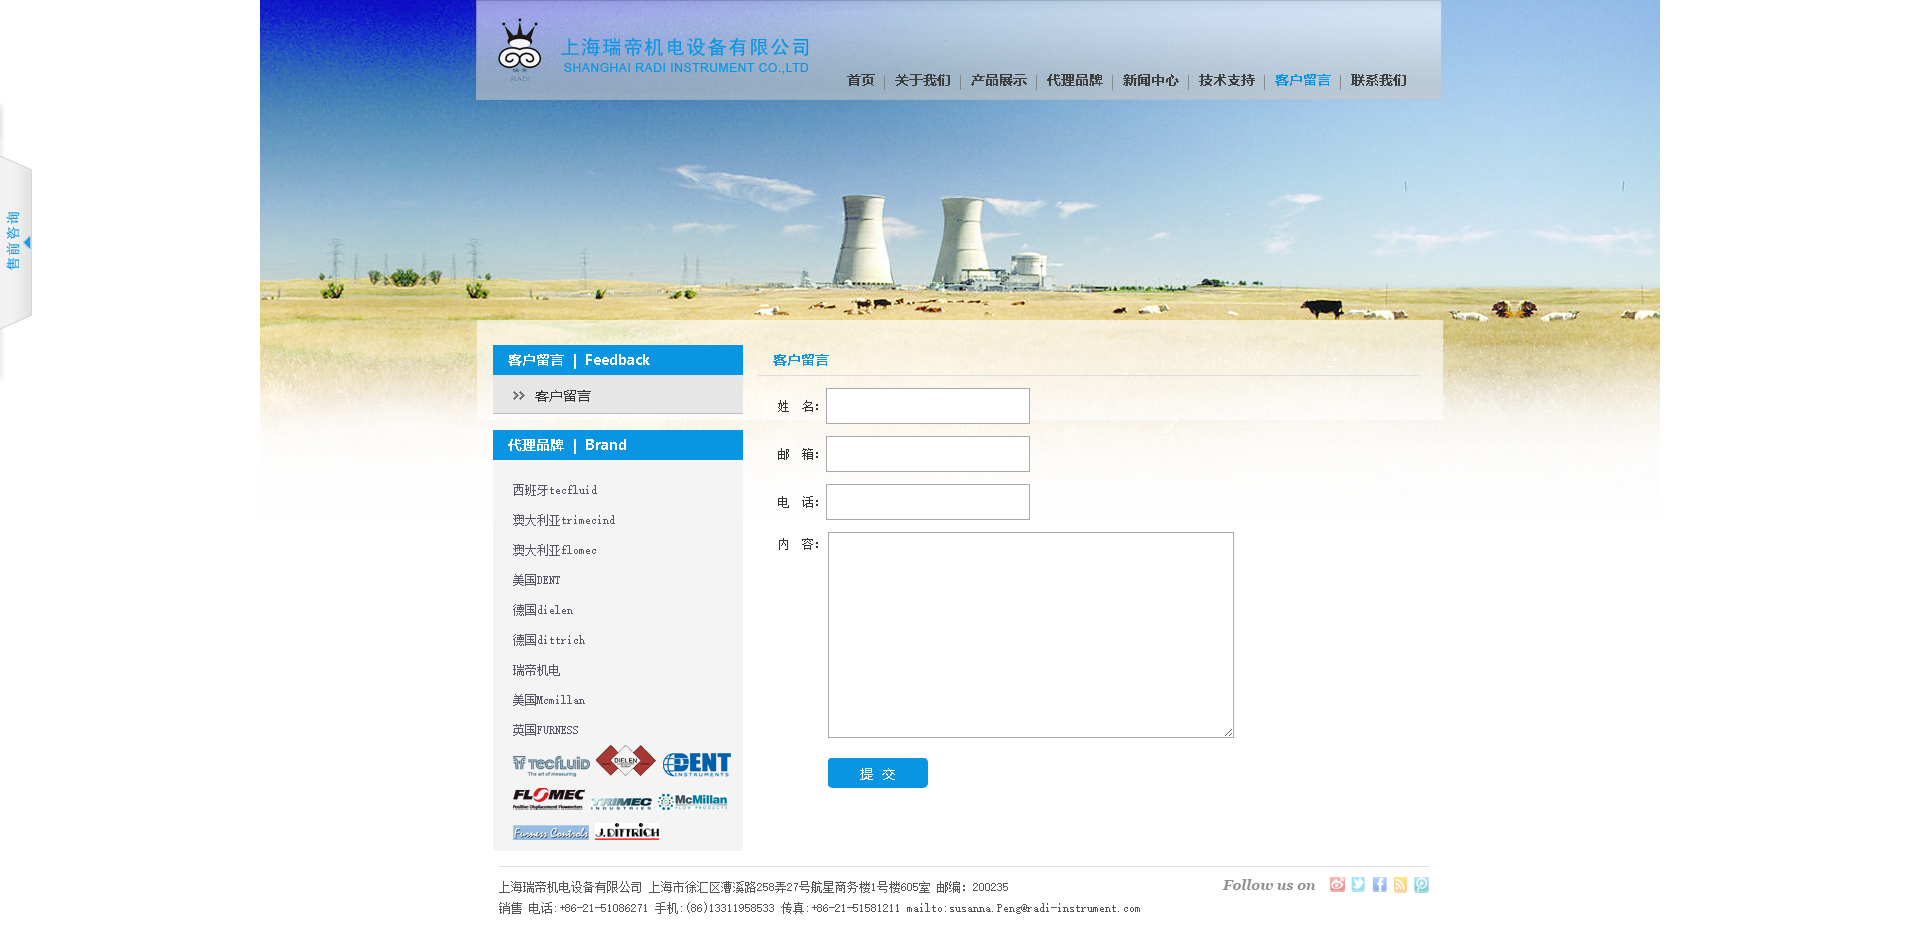The width and height of the screenshot is (1920, 927).
Task: Click the orange RSS feed icon
Action: coord(1400,885)
